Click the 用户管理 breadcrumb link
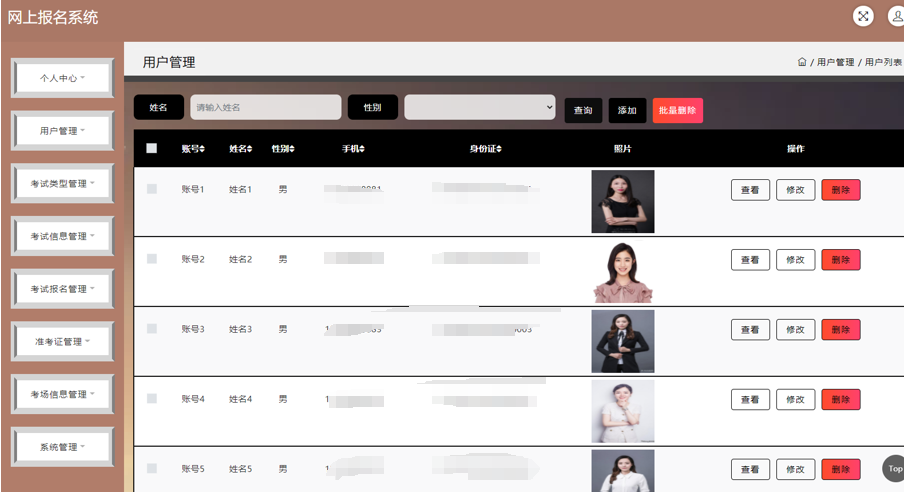The image size is (904, 492). (835, 62)
